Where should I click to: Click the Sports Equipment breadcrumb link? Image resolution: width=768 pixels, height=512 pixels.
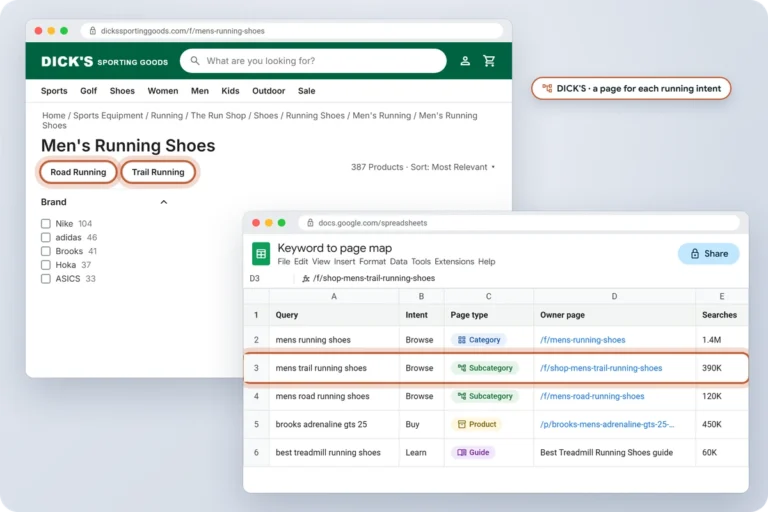[108, 116]
